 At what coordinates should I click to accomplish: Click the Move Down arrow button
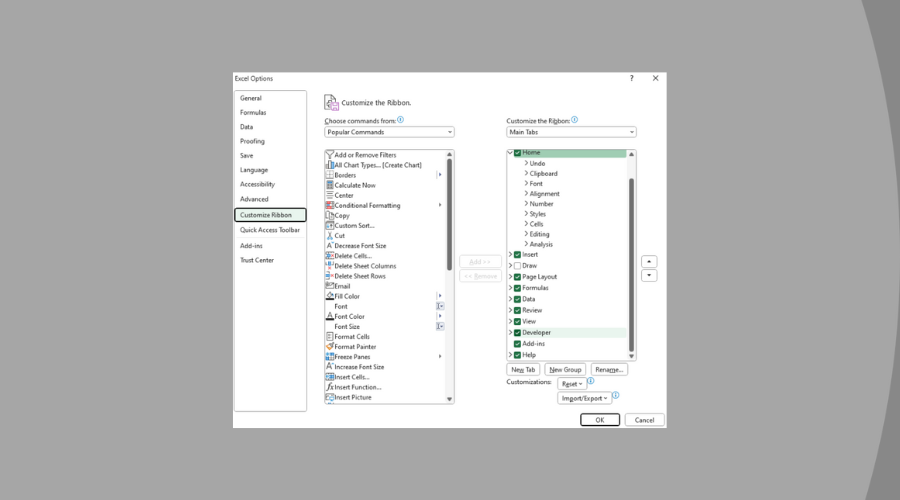pos(649,276)
